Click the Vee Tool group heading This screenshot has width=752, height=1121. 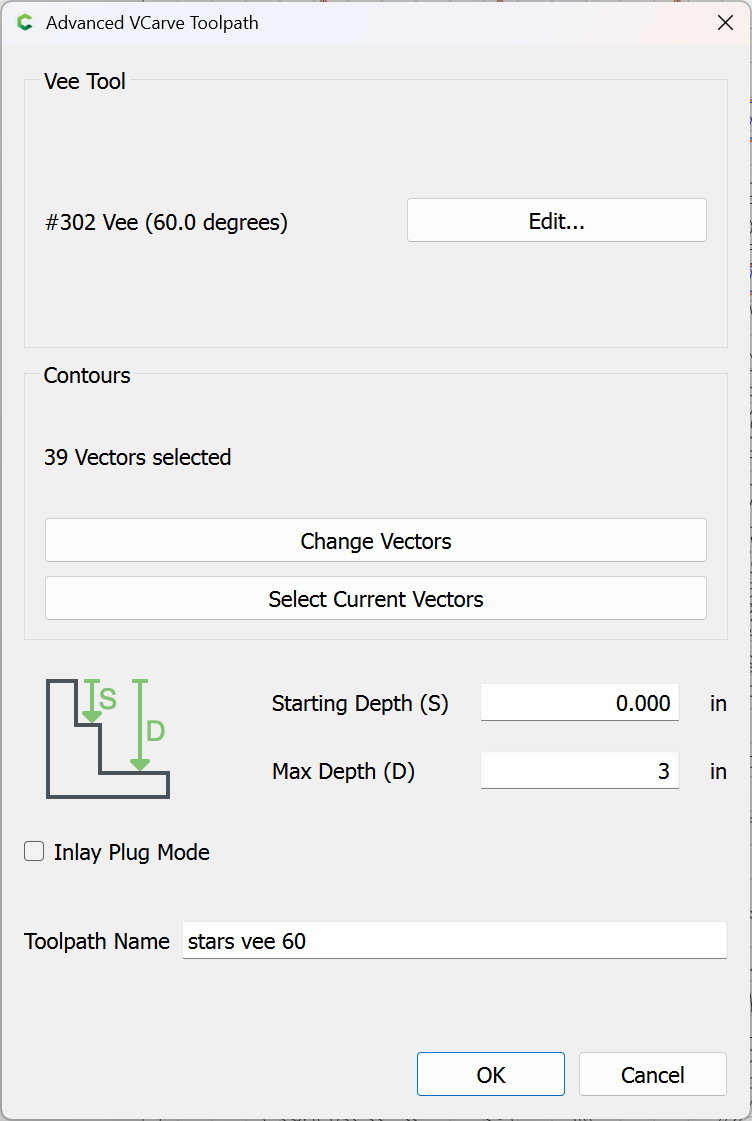85,82
